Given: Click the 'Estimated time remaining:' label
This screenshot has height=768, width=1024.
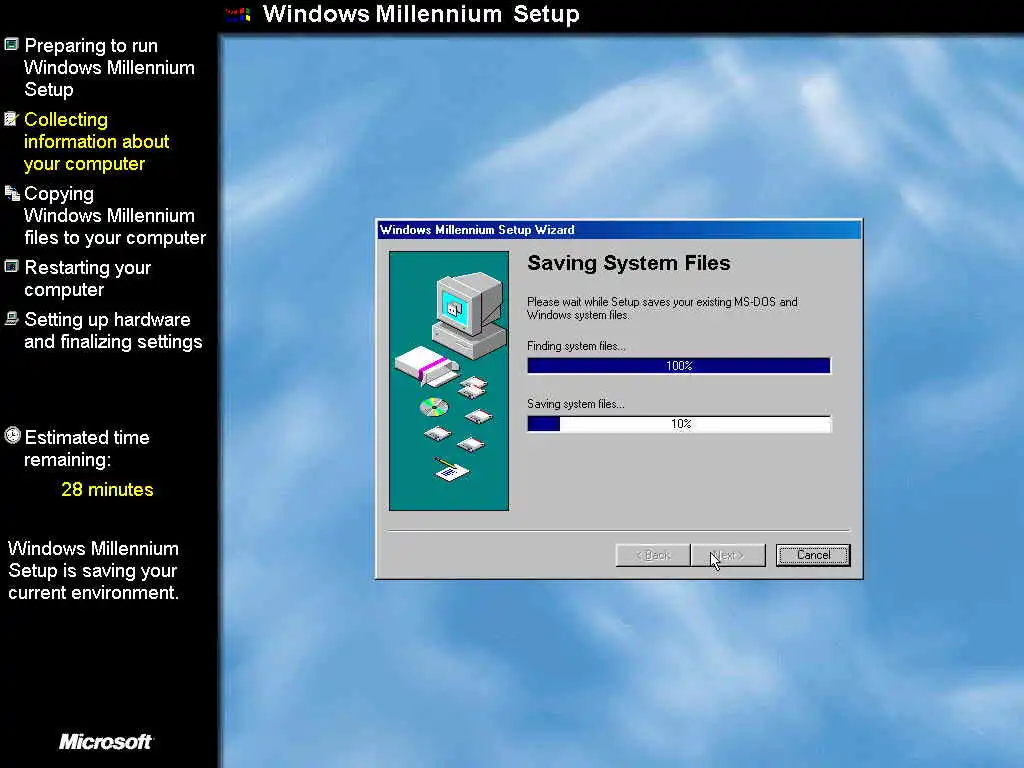Looking at the screenshot, I should 87,449.
